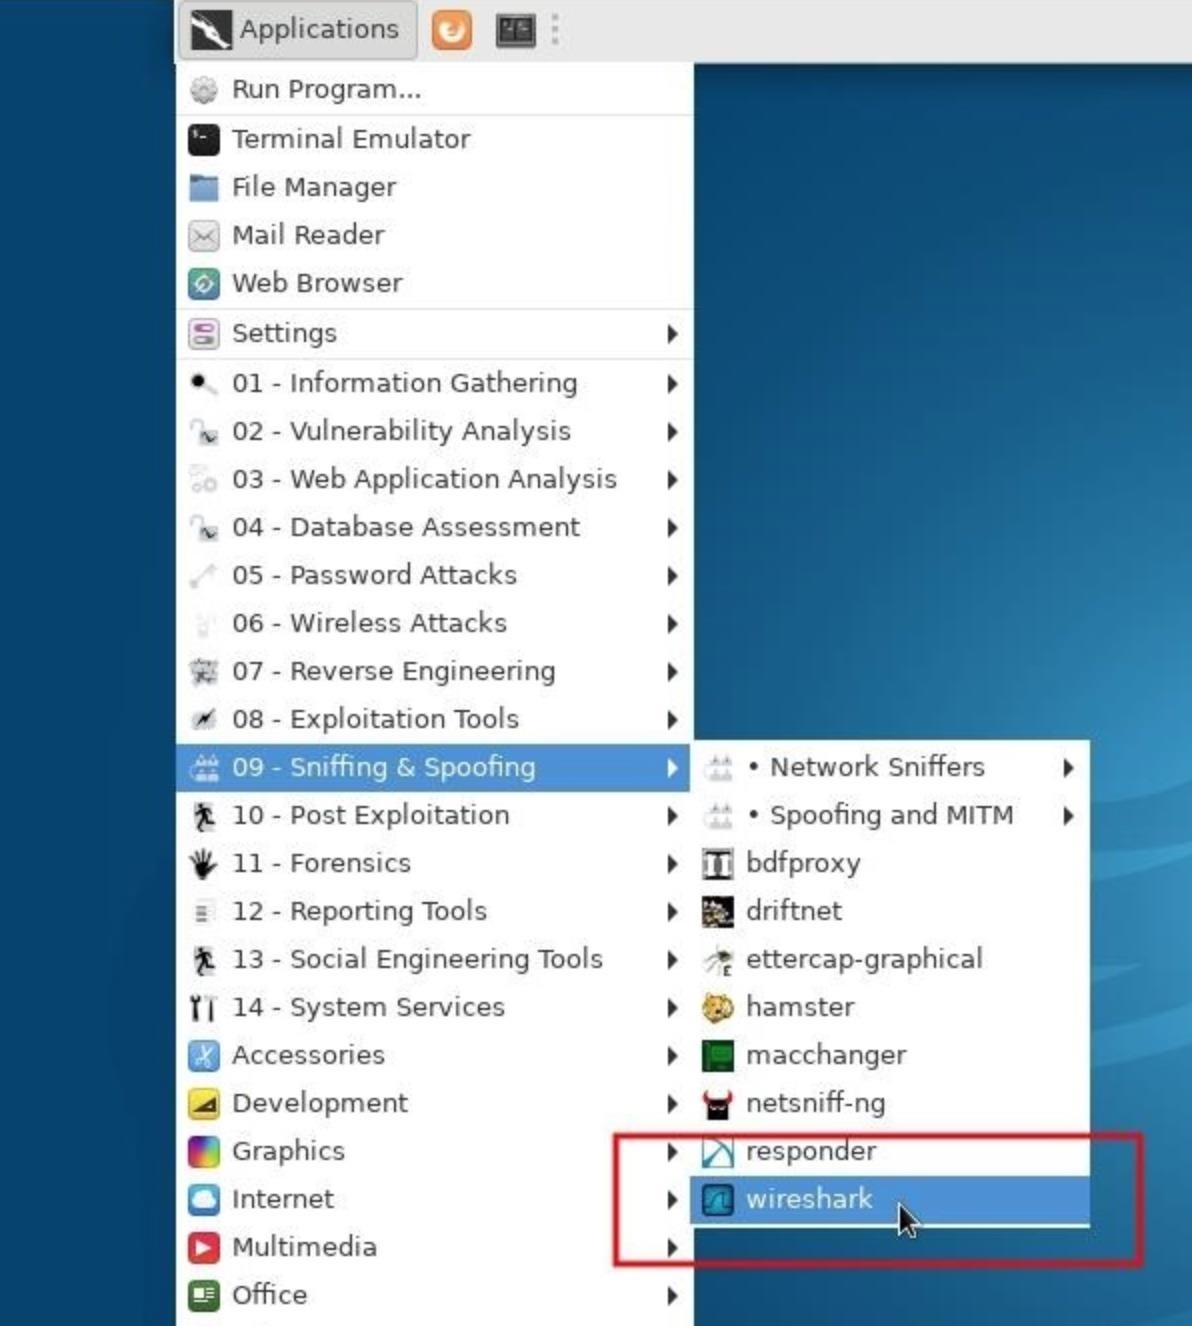Open ettercap-graphical

pyautogui.click(x=864, y=958)
